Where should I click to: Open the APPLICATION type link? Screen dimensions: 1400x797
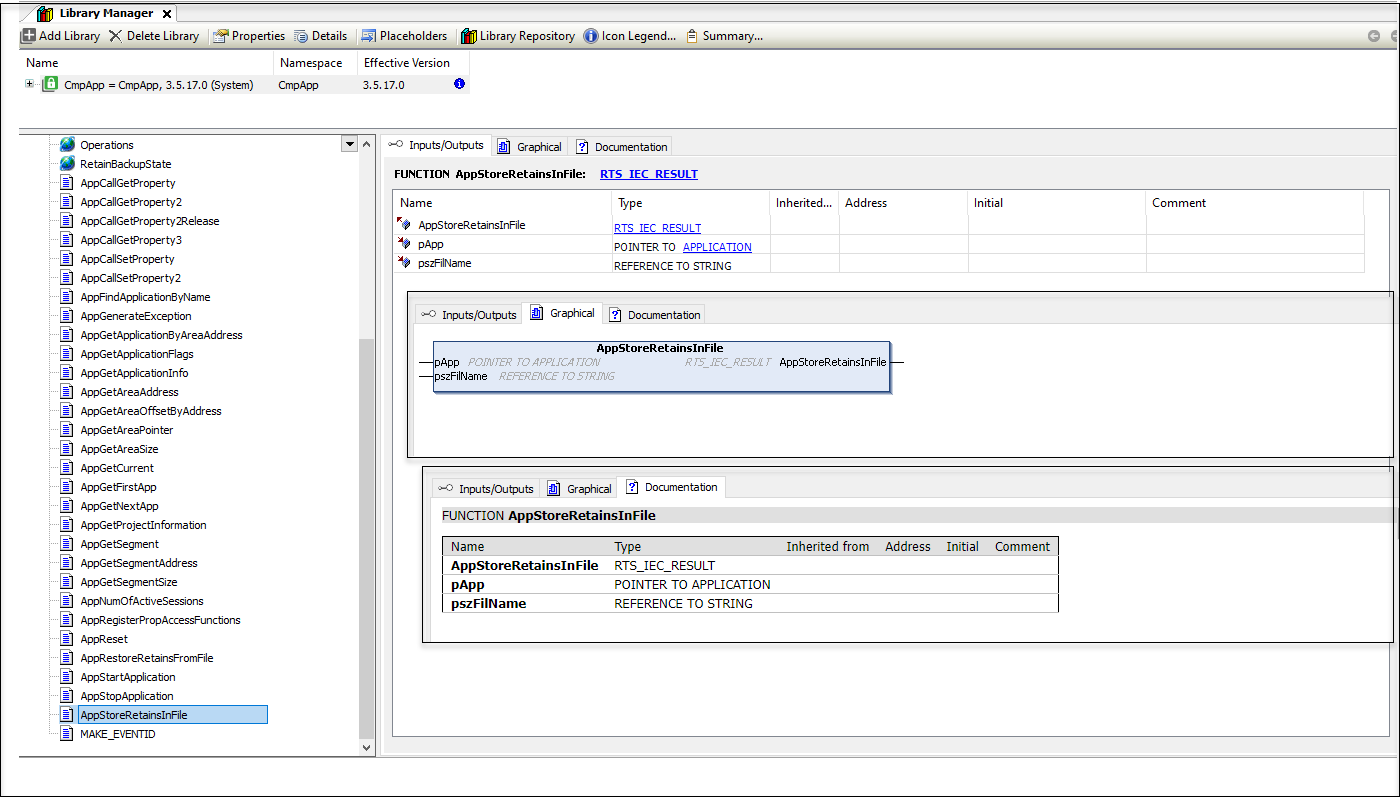(717, 247)
